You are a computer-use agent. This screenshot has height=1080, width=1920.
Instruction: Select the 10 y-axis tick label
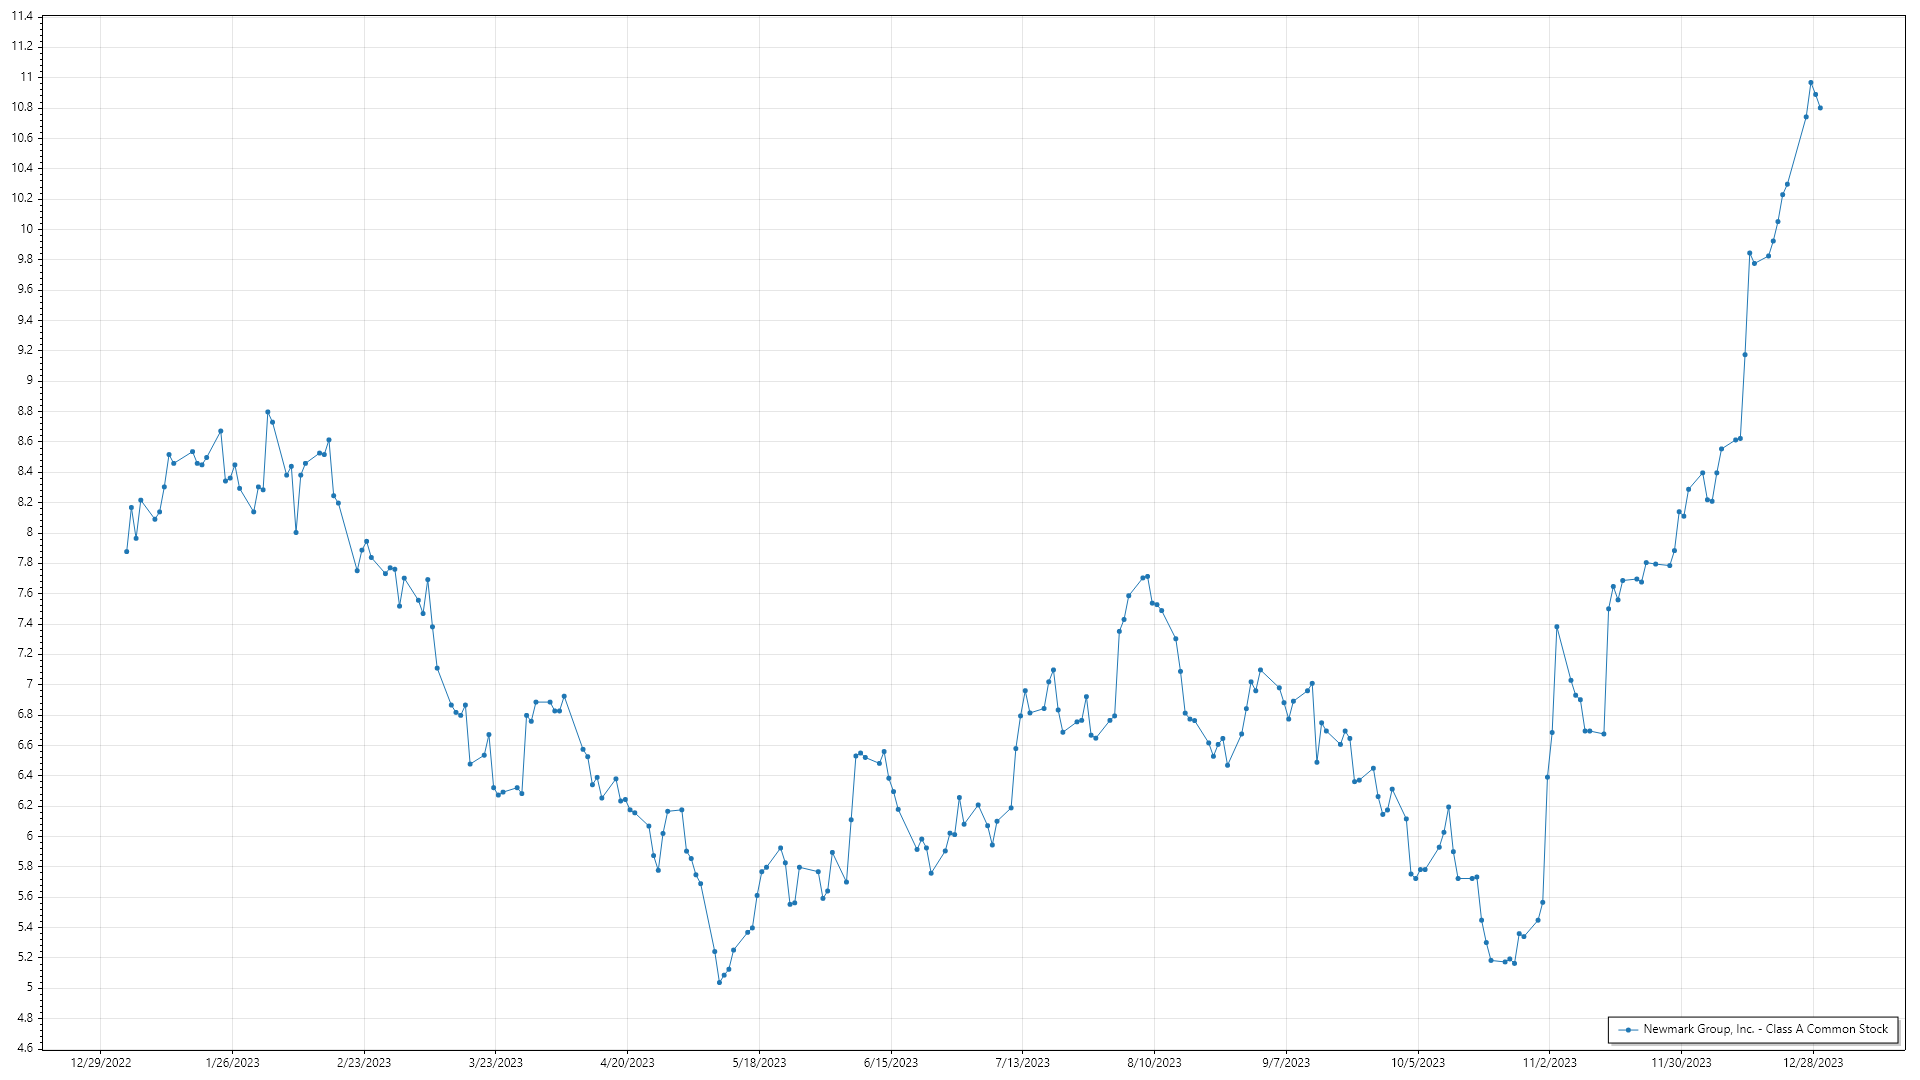click(x=27, y=229)
